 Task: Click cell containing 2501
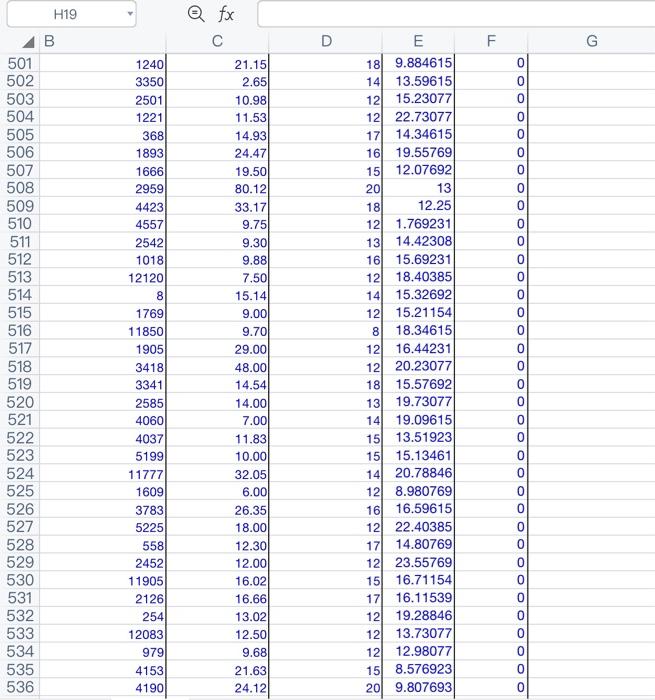(103, 99)
